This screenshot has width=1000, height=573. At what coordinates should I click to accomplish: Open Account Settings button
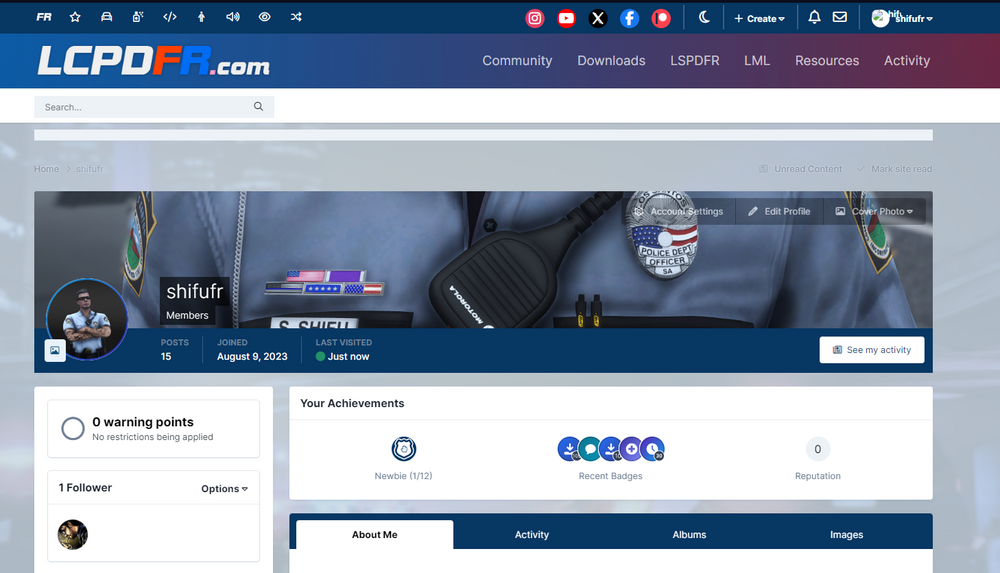coord(679,211)
